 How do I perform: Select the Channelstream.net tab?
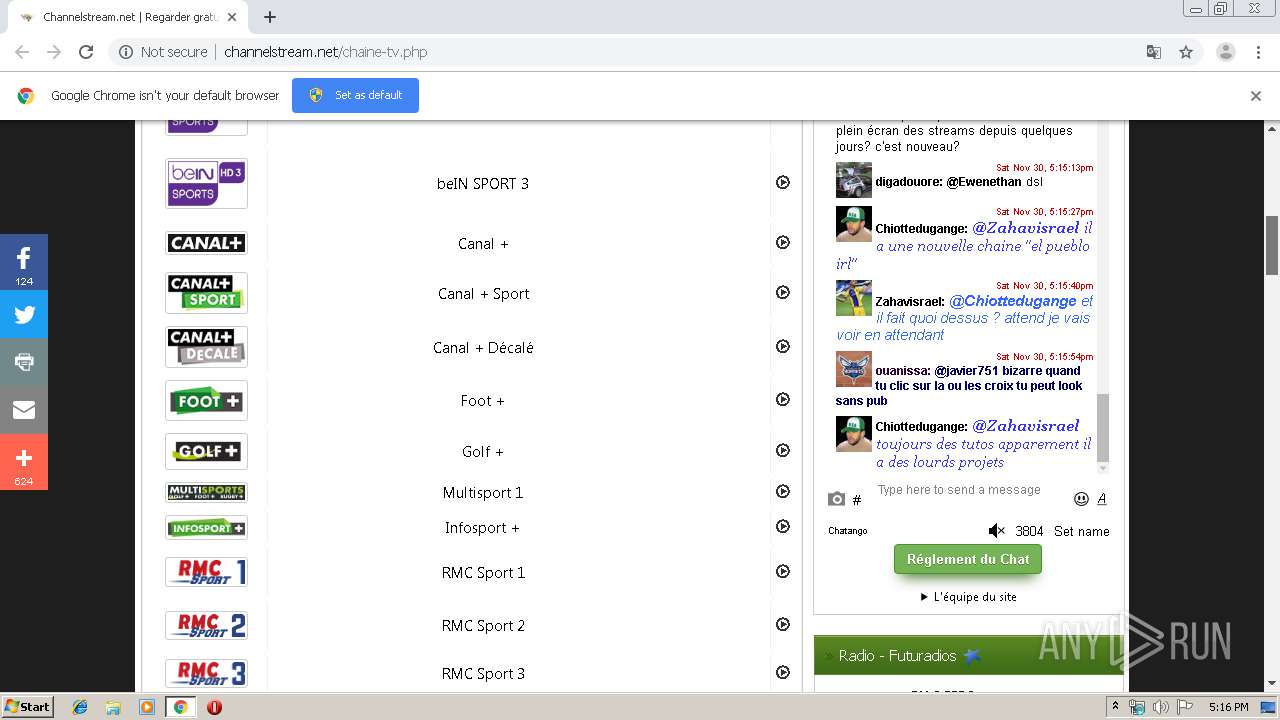click(130, 17)
